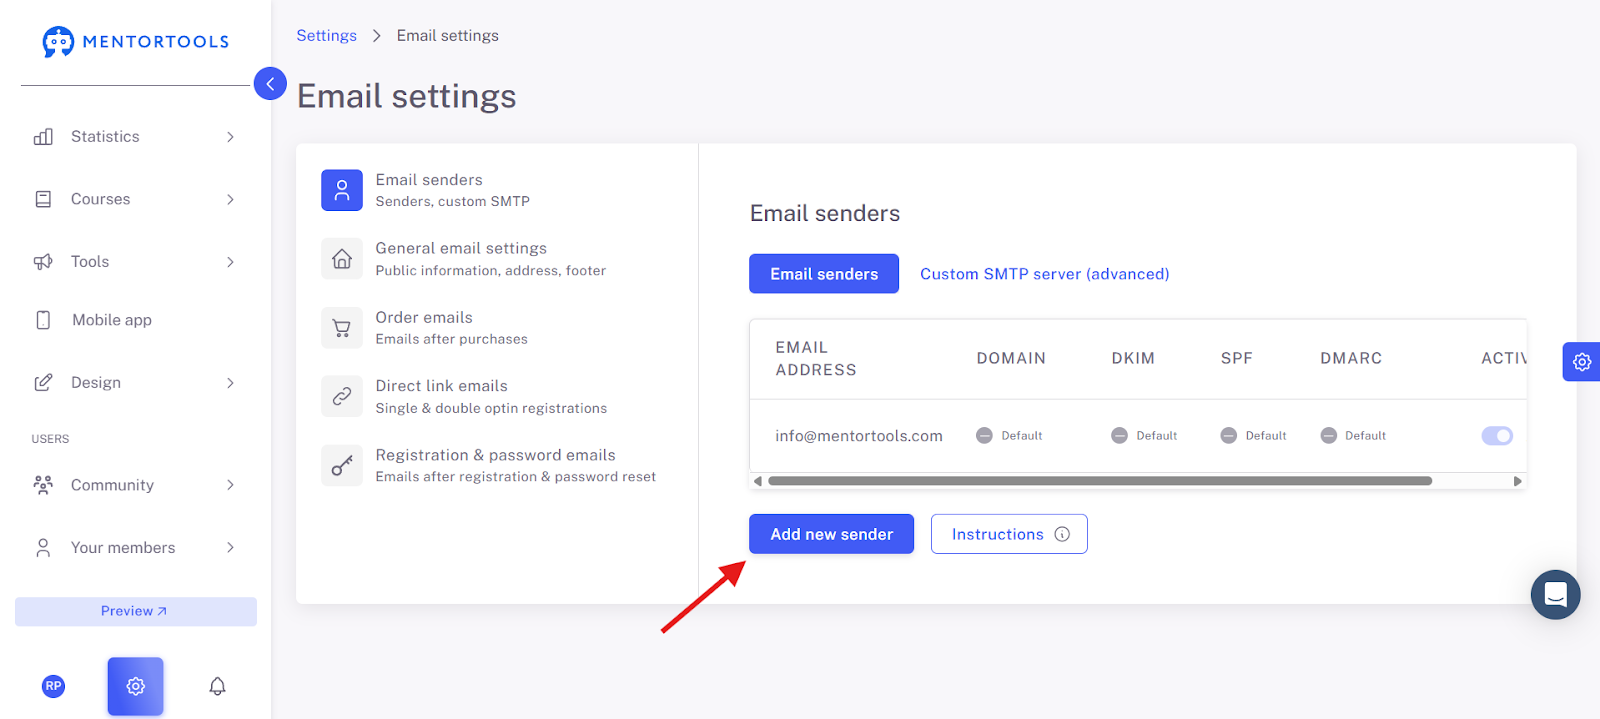Image resolution: width=1600 pixels, height=719 pixels.
Task: Switch to the Custom SMTP server (advanced) tab
Action: (1044, 274)
